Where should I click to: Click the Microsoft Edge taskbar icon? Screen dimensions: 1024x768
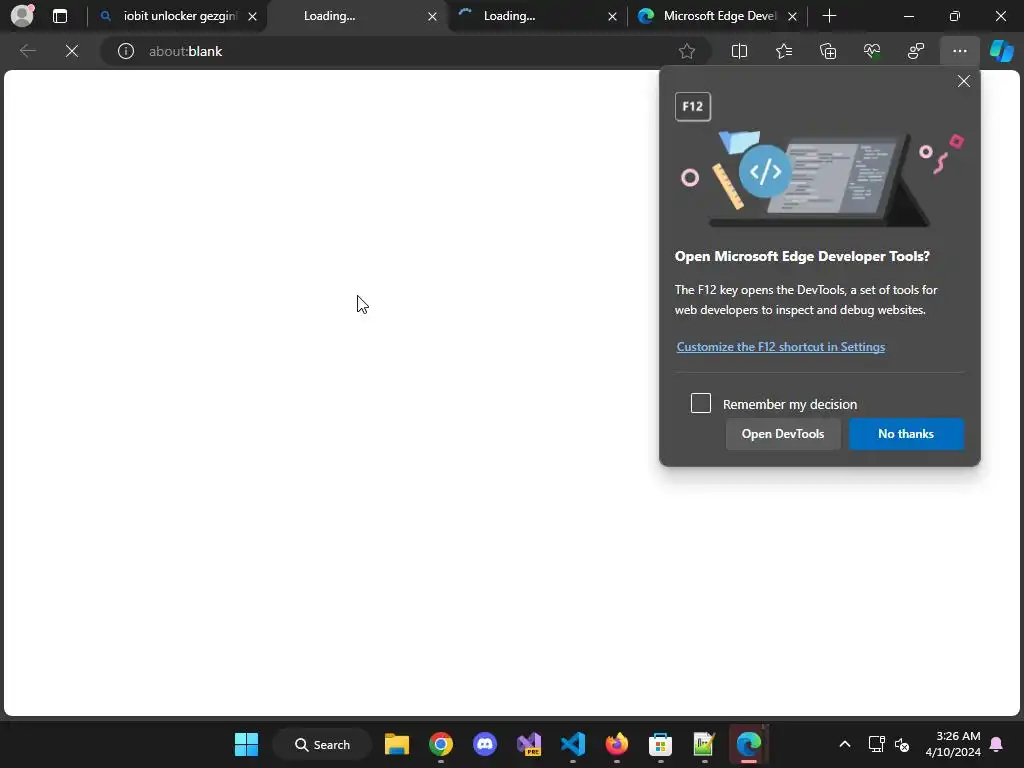pyautogui.click(x=748, y=744)
